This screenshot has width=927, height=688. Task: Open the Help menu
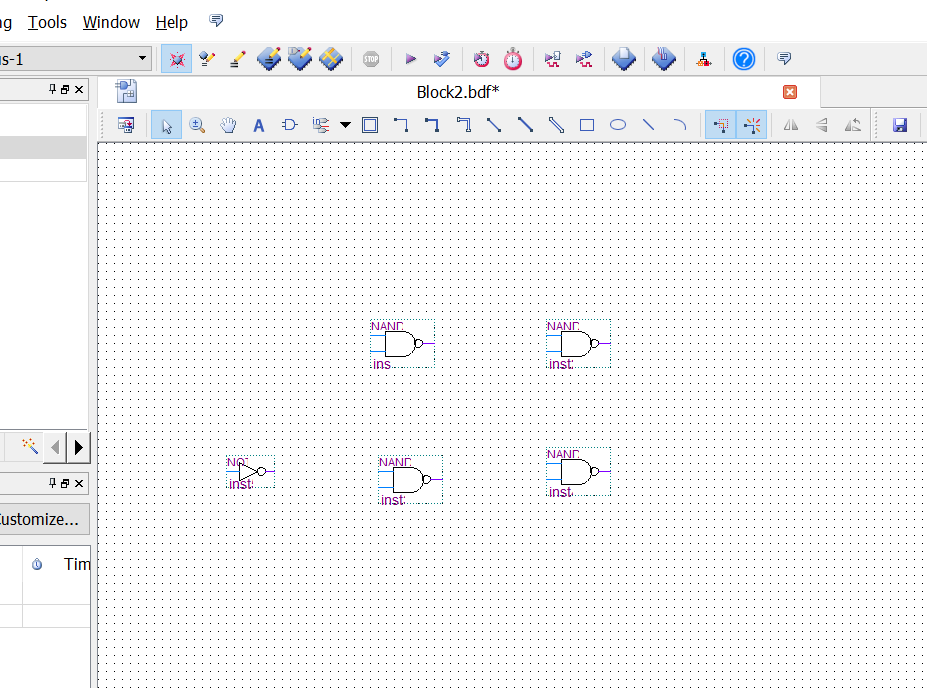point(171,22)
